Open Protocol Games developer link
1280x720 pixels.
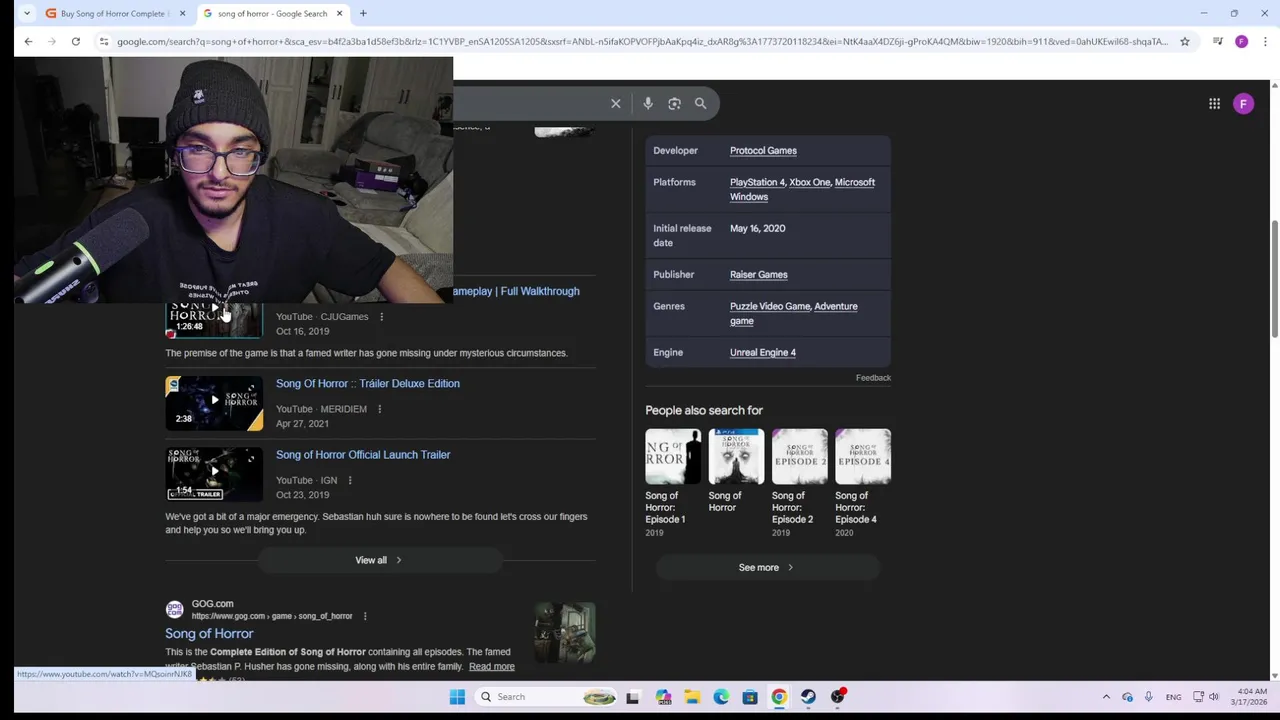tap(763, 151)
